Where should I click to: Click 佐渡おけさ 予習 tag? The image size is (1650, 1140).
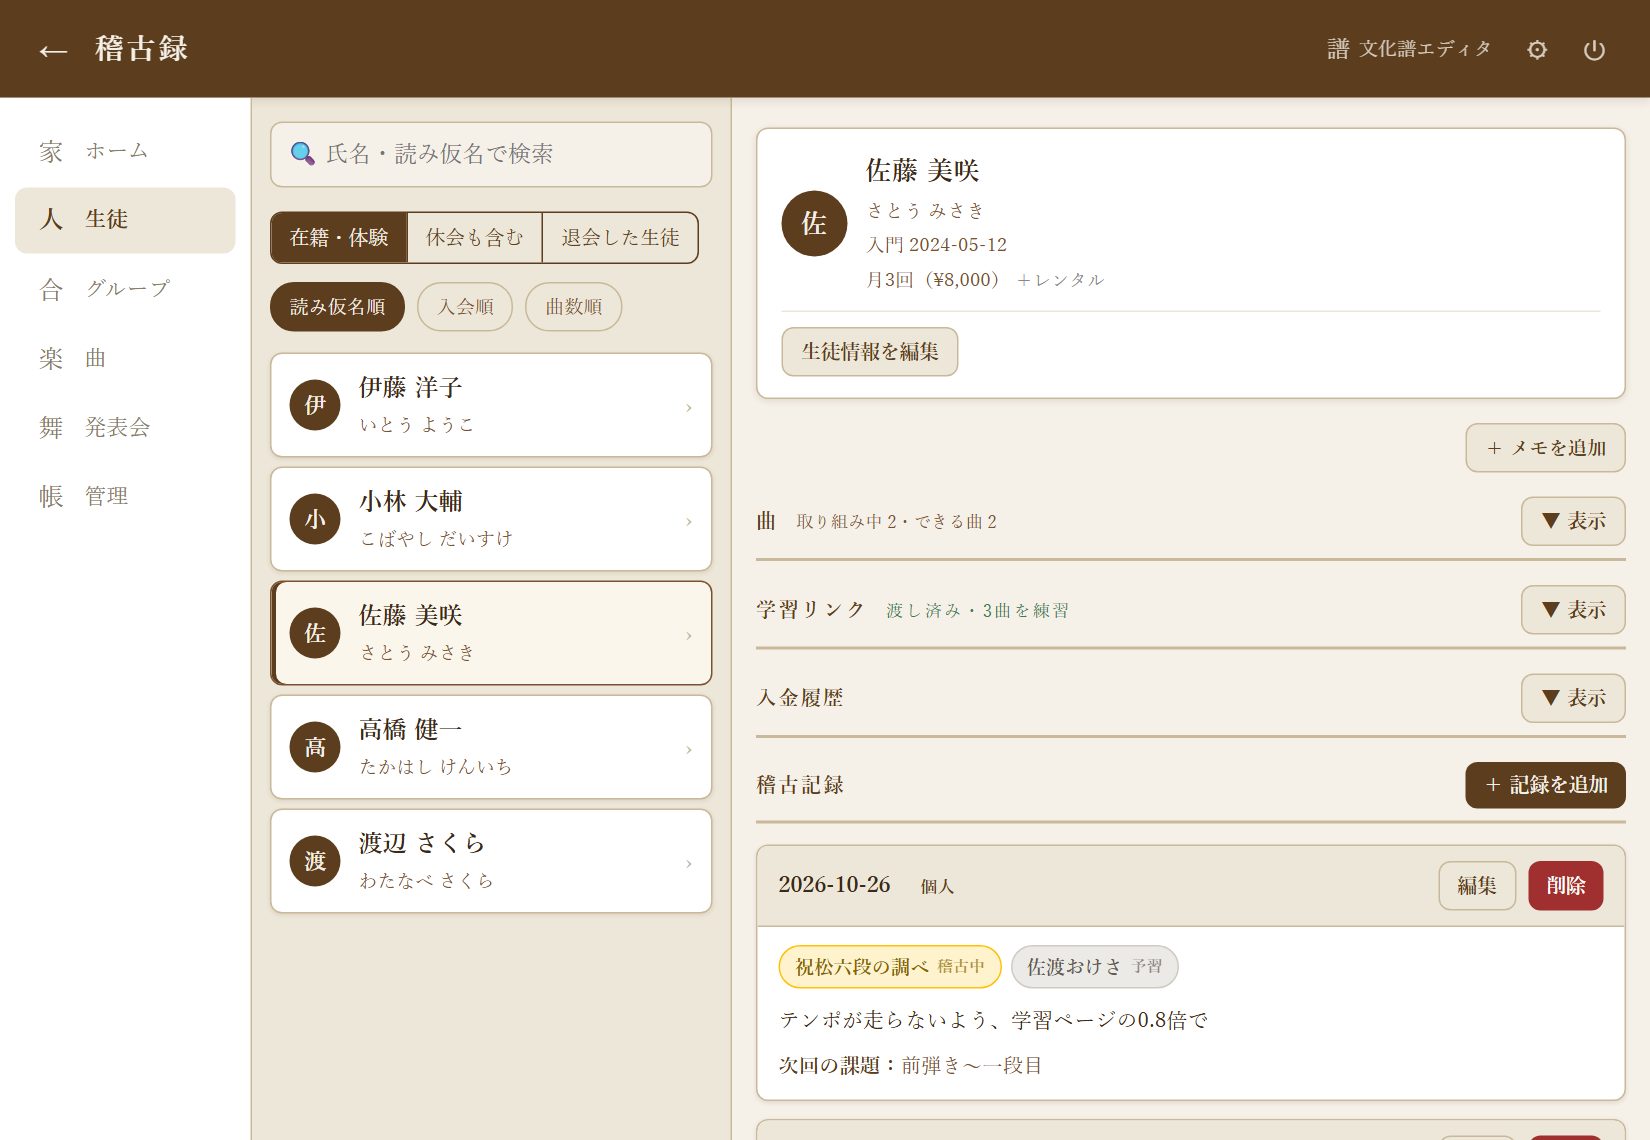[x=1094, y=967]
